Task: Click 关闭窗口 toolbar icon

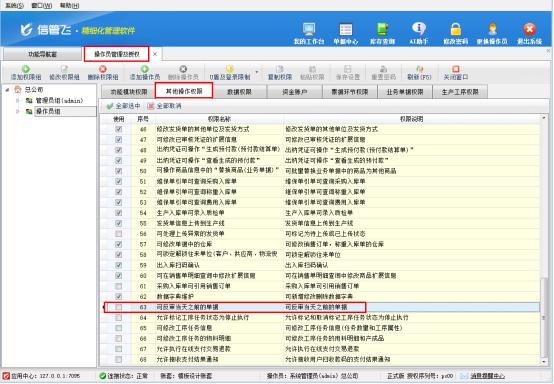Action: click(x=456, y=69)
